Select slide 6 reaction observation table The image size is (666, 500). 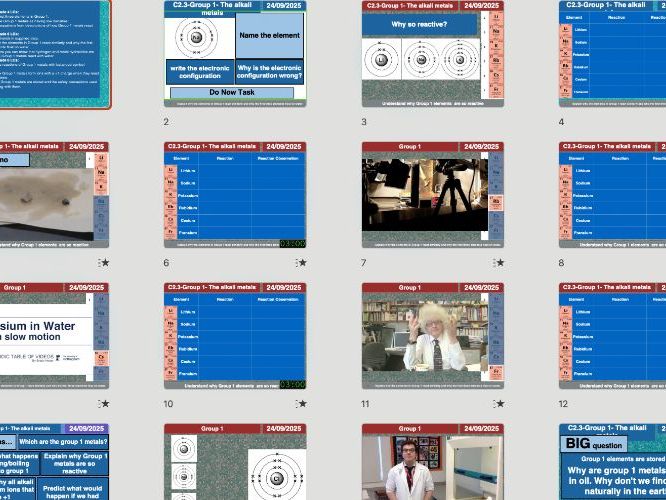[x=235, y=194]
